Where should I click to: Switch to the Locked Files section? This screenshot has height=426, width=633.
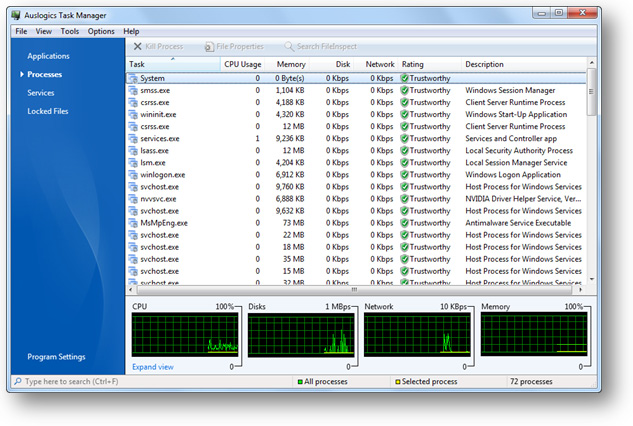point(48,111)
